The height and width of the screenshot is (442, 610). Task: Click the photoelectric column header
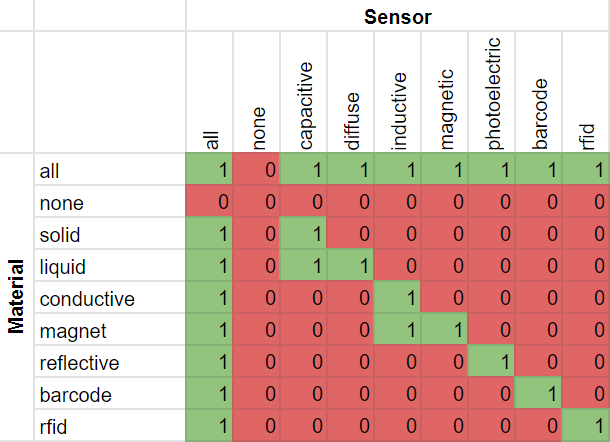(492, 93)
